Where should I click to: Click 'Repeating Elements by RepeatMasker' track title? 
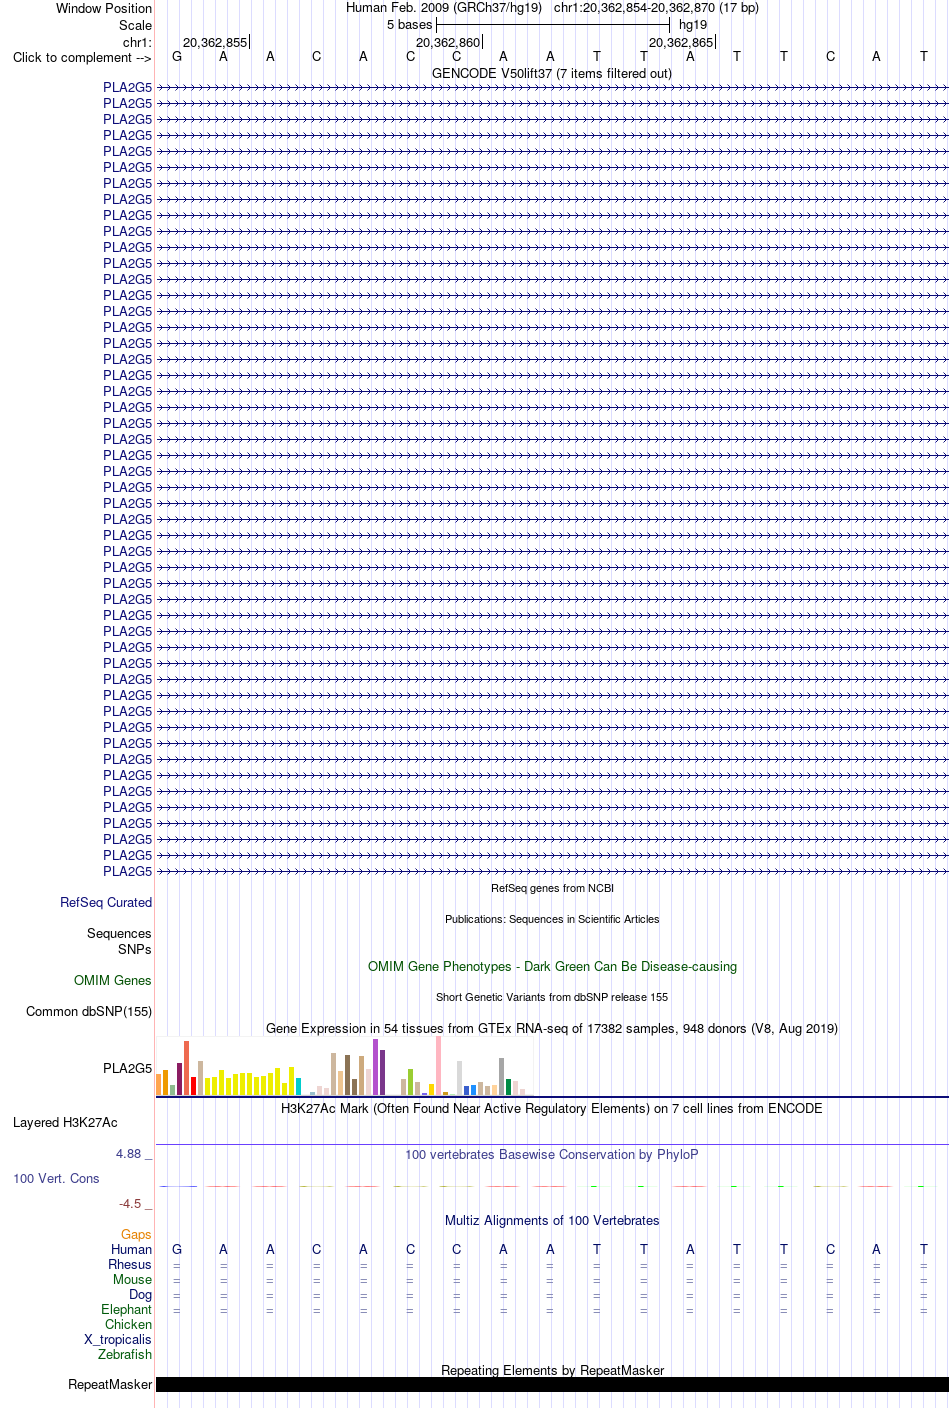click(x=552, y=1370)
